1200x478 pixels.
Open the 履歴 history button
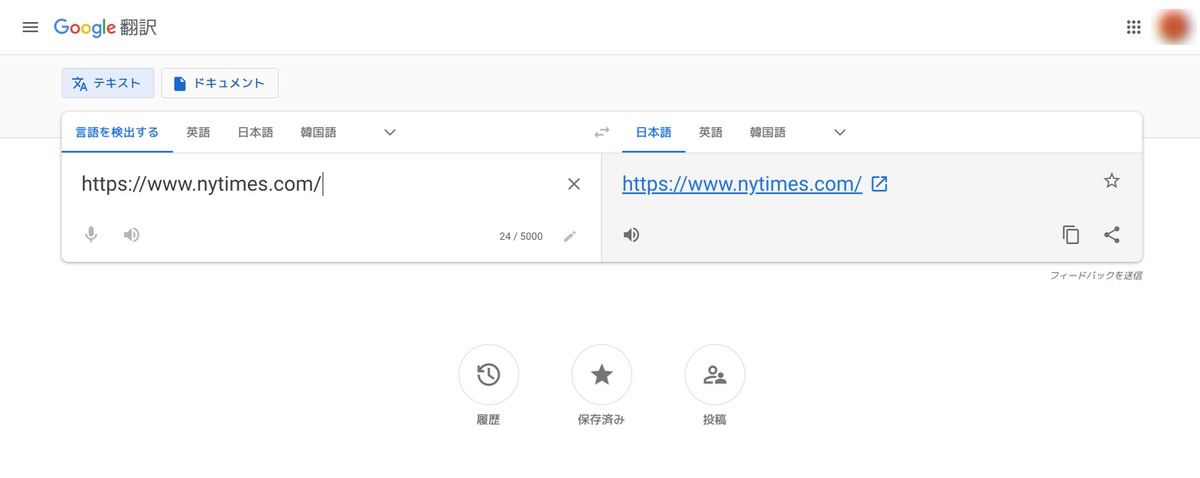[x=488, y=375]
